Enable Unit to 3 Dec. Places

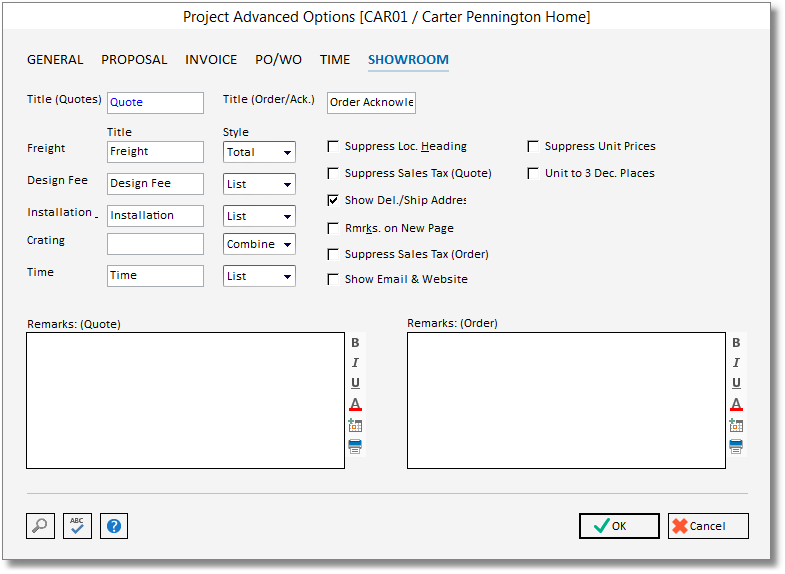pos(533,174)
